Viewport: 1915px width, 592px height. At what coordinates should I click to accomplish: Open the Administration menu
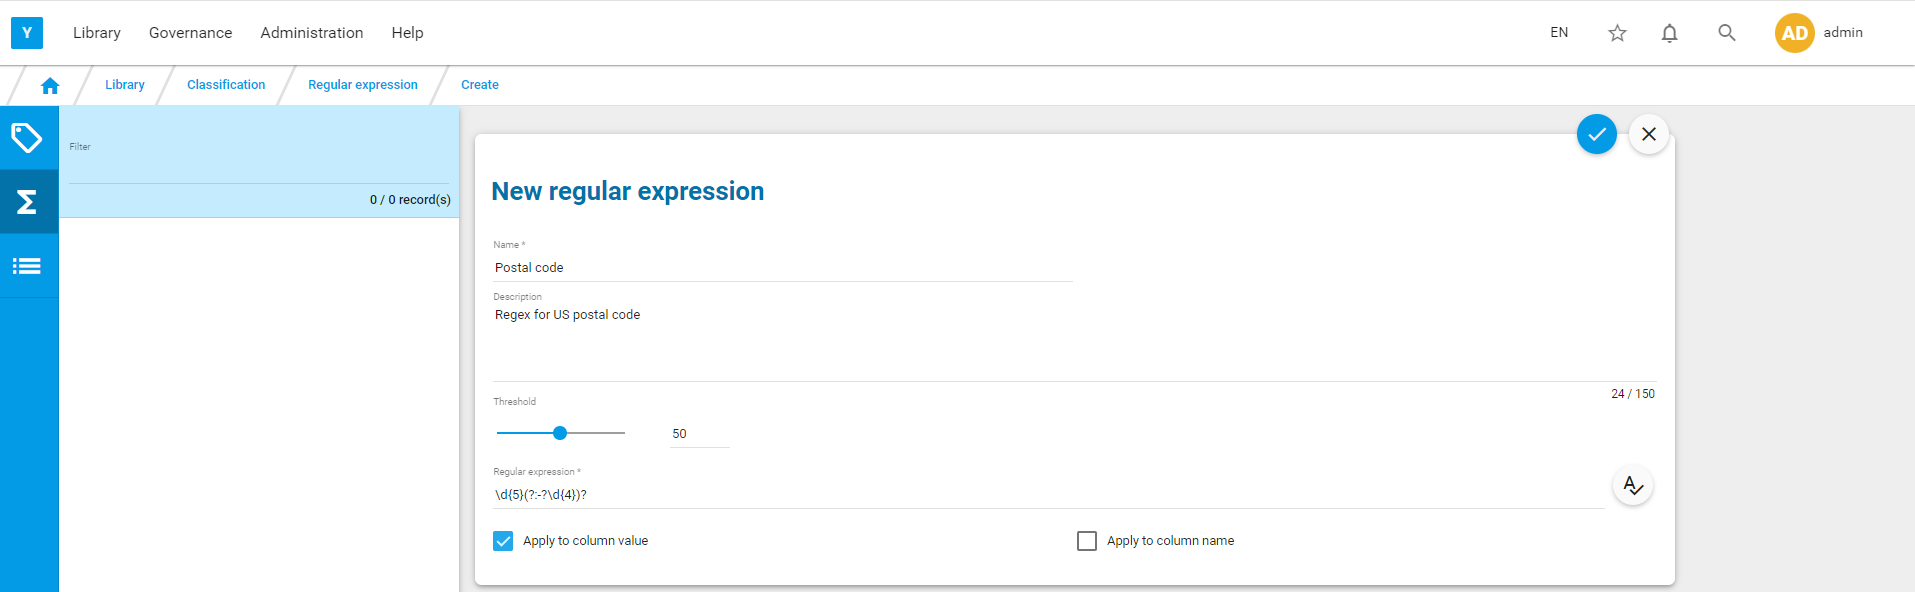click(x=312, y=33)
